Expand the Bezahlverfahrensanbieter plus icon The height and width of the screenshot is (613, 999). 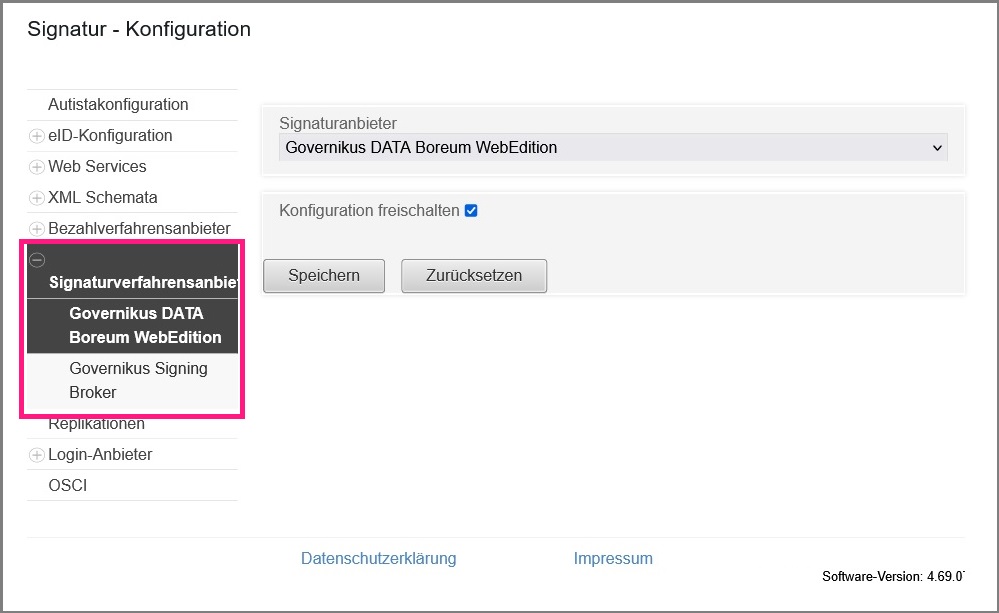coord(37,229)
